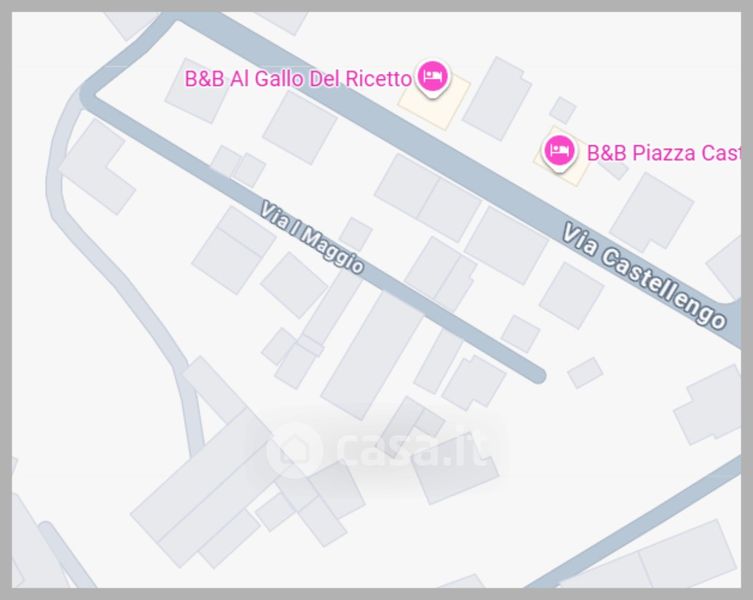Select the B&B Piazza Cast hotel pin

click(559, 152)
